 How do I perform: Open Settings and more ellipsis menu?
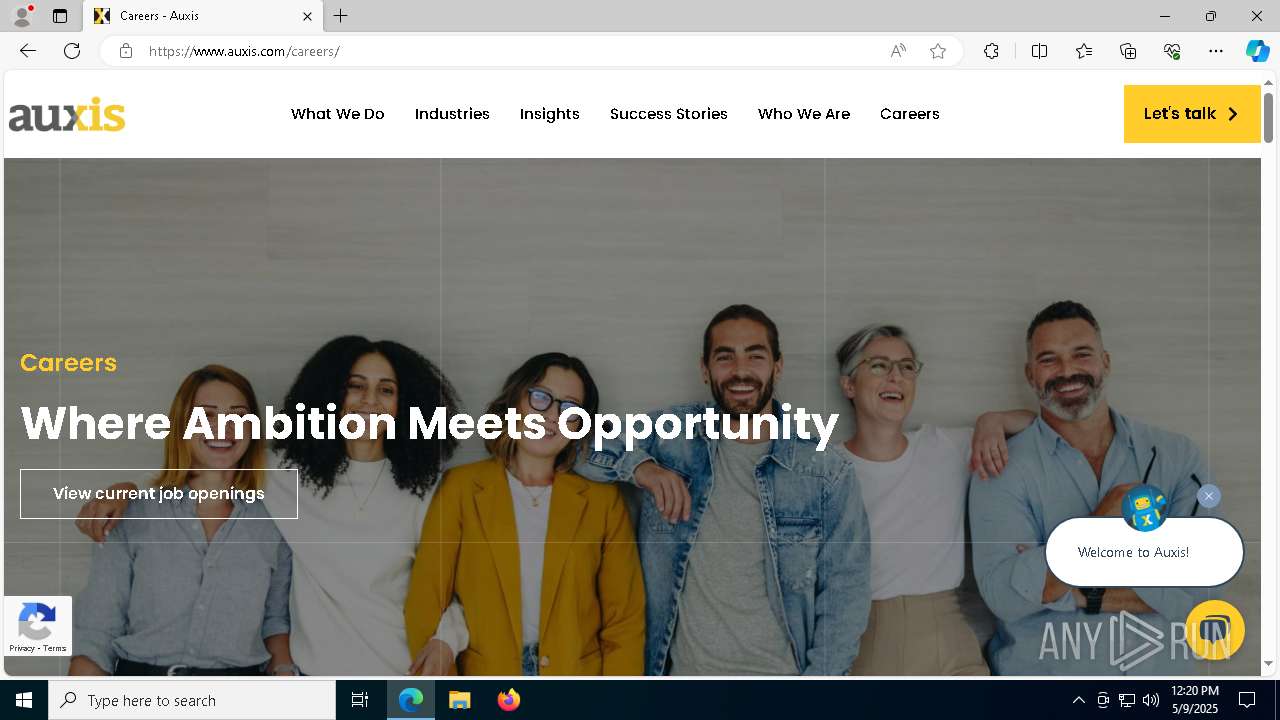[1216, 51]
